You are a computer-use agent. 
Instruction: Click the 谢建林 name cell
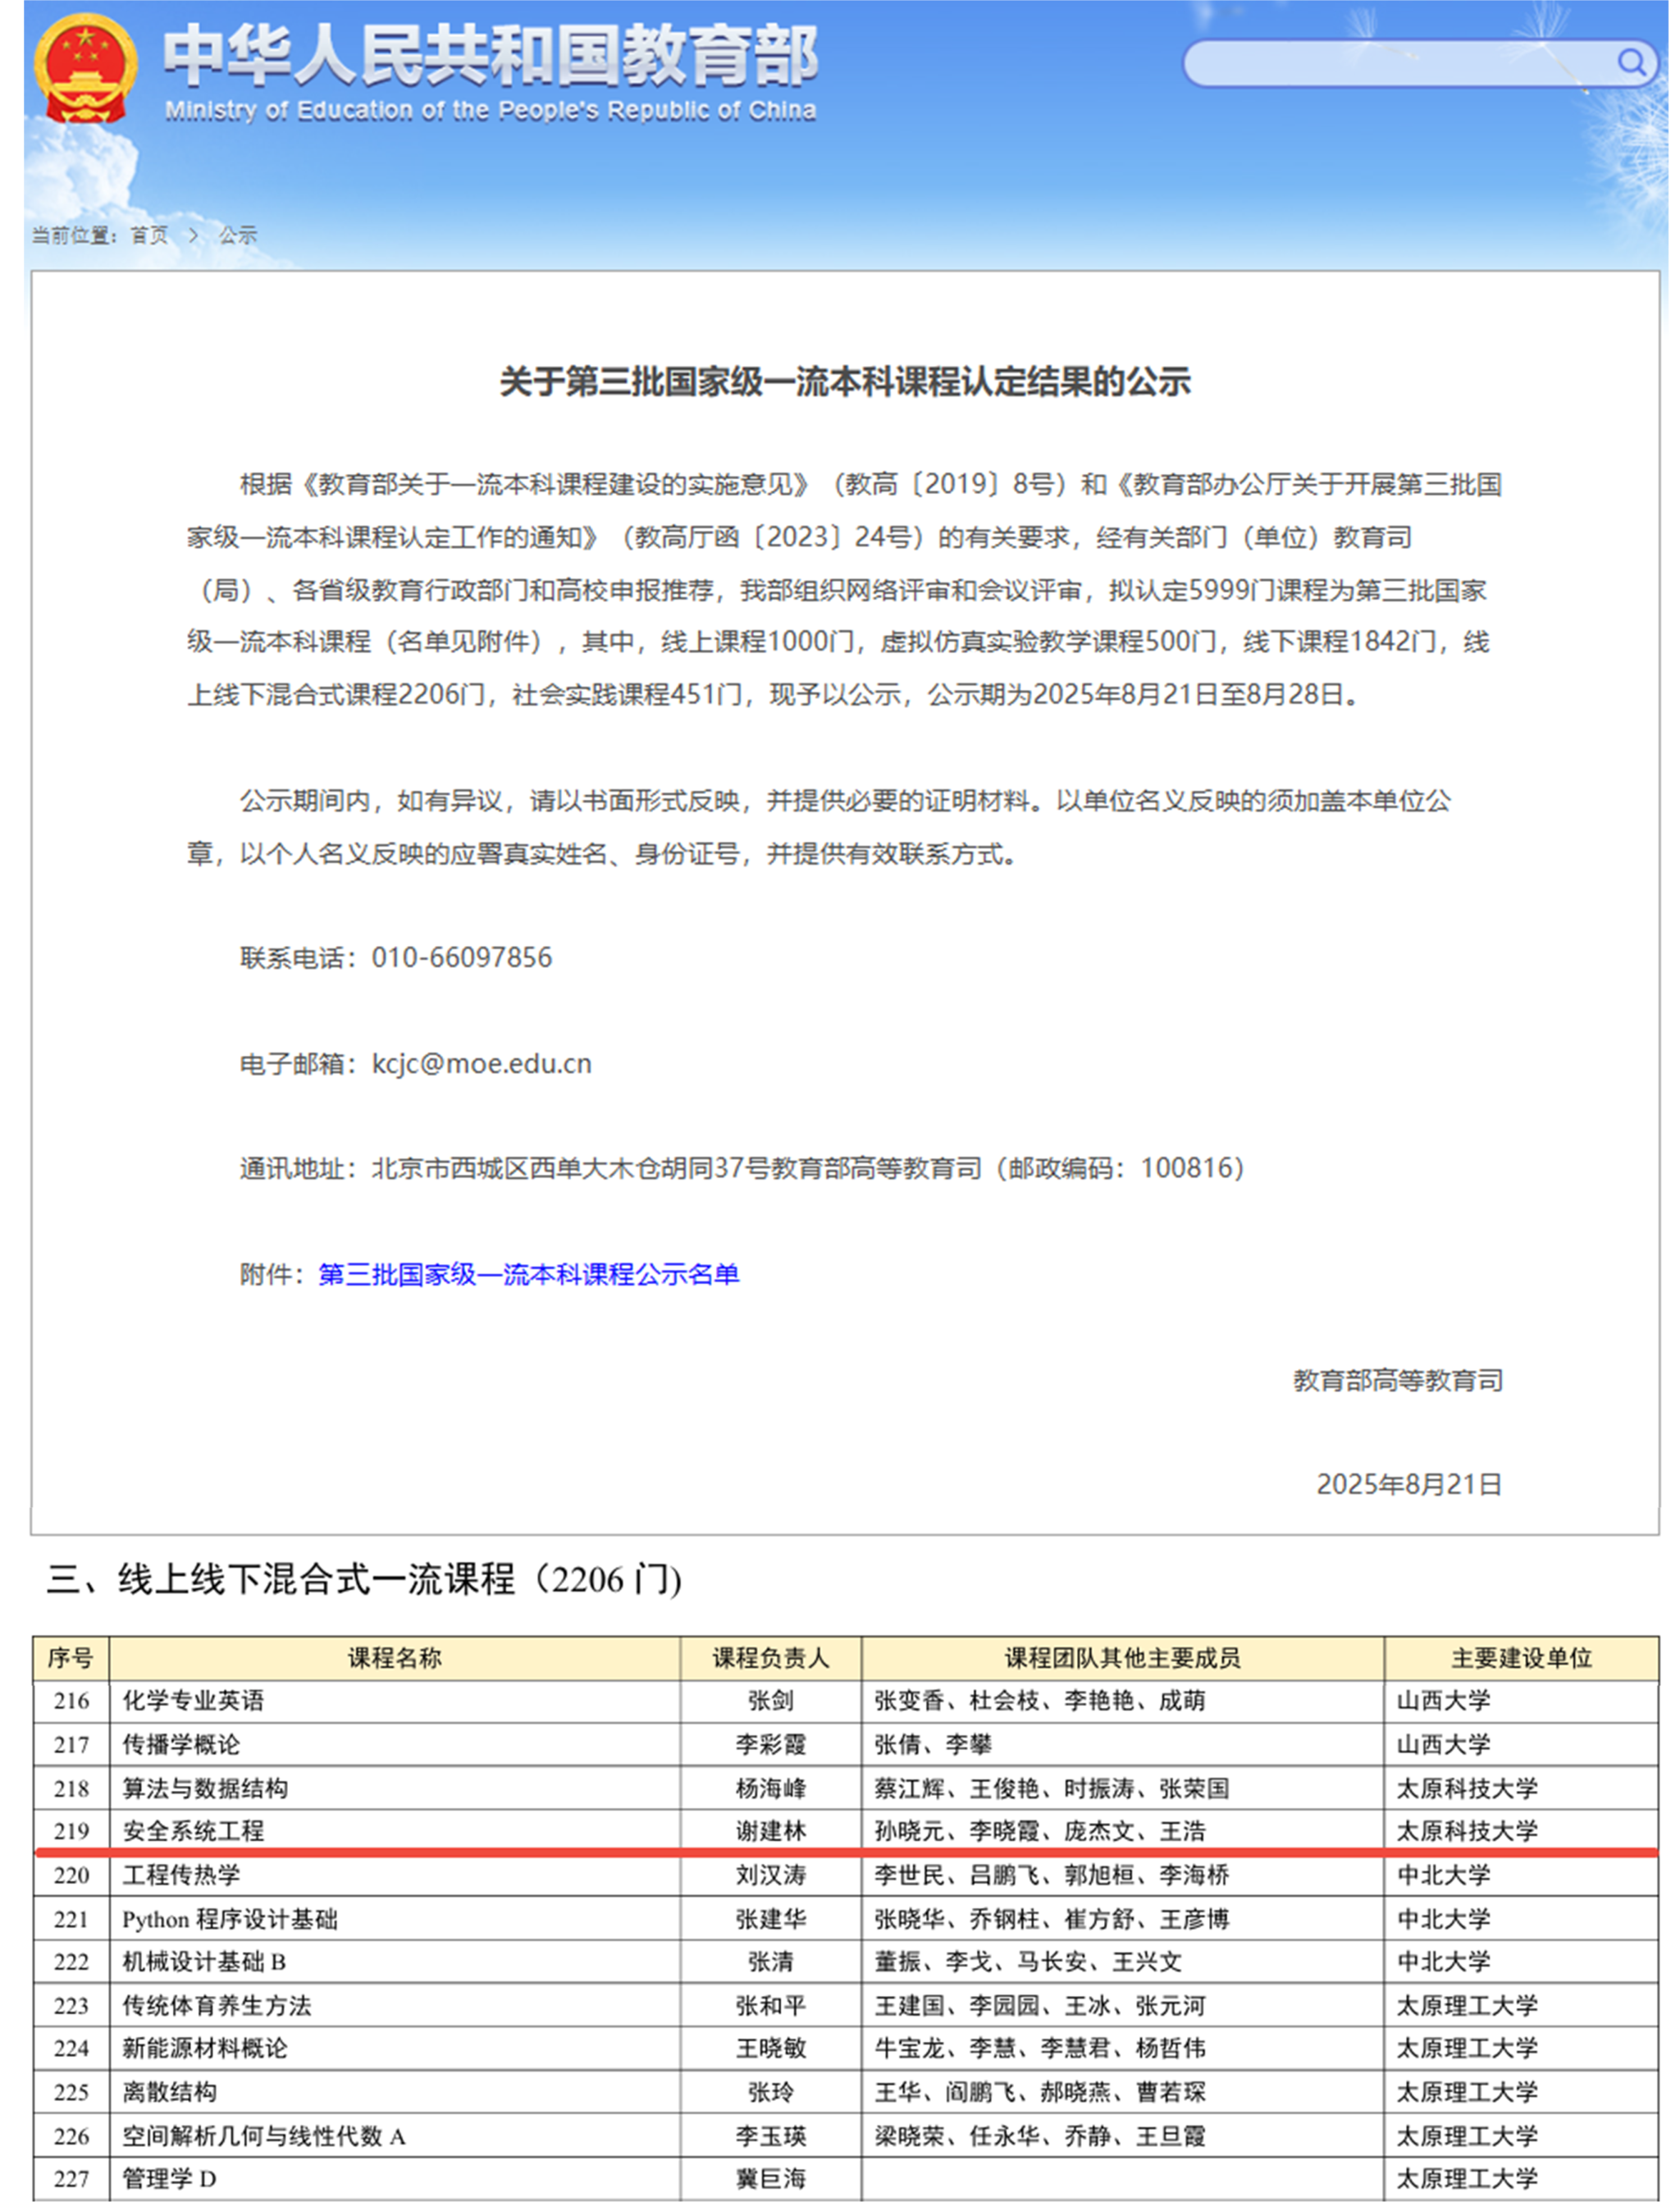(770, 1831)
